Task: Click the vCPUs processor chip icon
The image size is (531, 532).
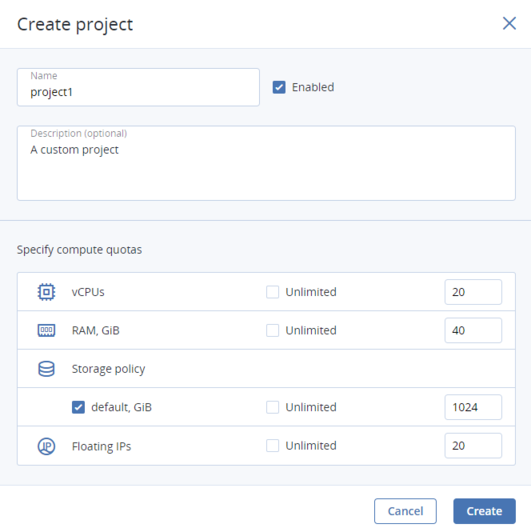Action: point(46,292)
